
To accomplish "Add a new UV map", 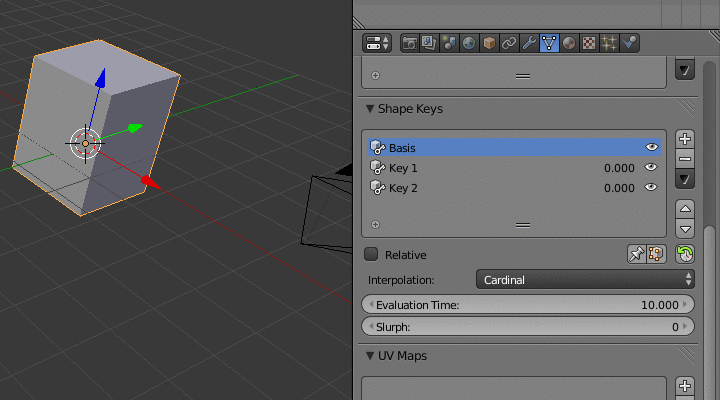I will pyautogui.click(x=685, y=386).
